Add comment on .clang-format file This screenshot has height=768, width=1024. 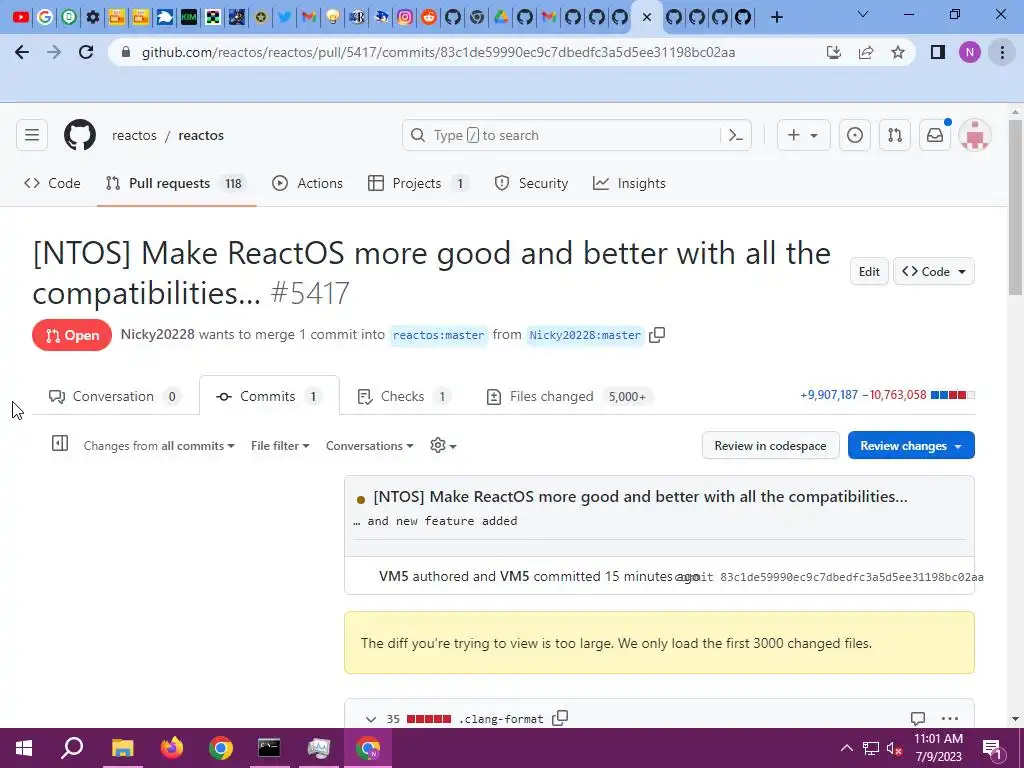pyautogui.click(x=918, y=718)
